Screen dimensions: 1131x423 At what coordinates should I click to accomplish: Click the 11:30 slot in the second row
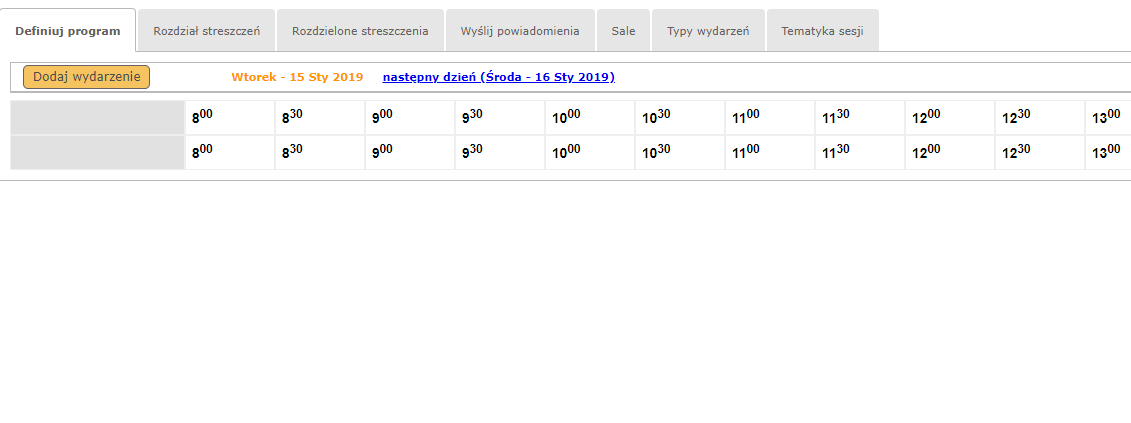click(859, 152)
